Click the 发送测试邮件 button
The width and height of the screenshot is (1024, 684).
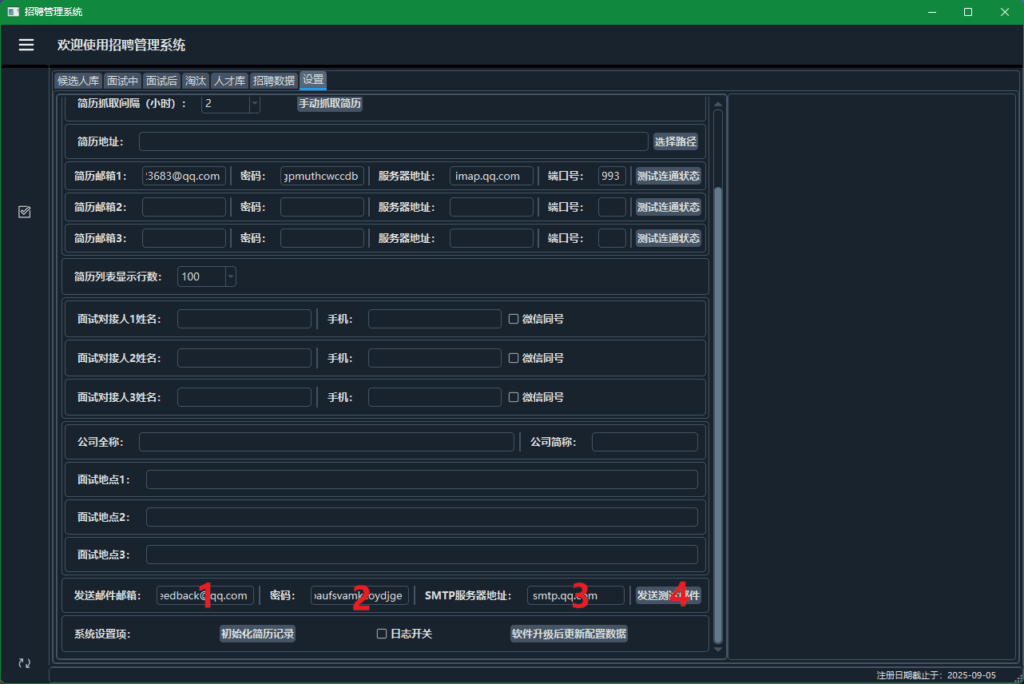click(668, 595)
